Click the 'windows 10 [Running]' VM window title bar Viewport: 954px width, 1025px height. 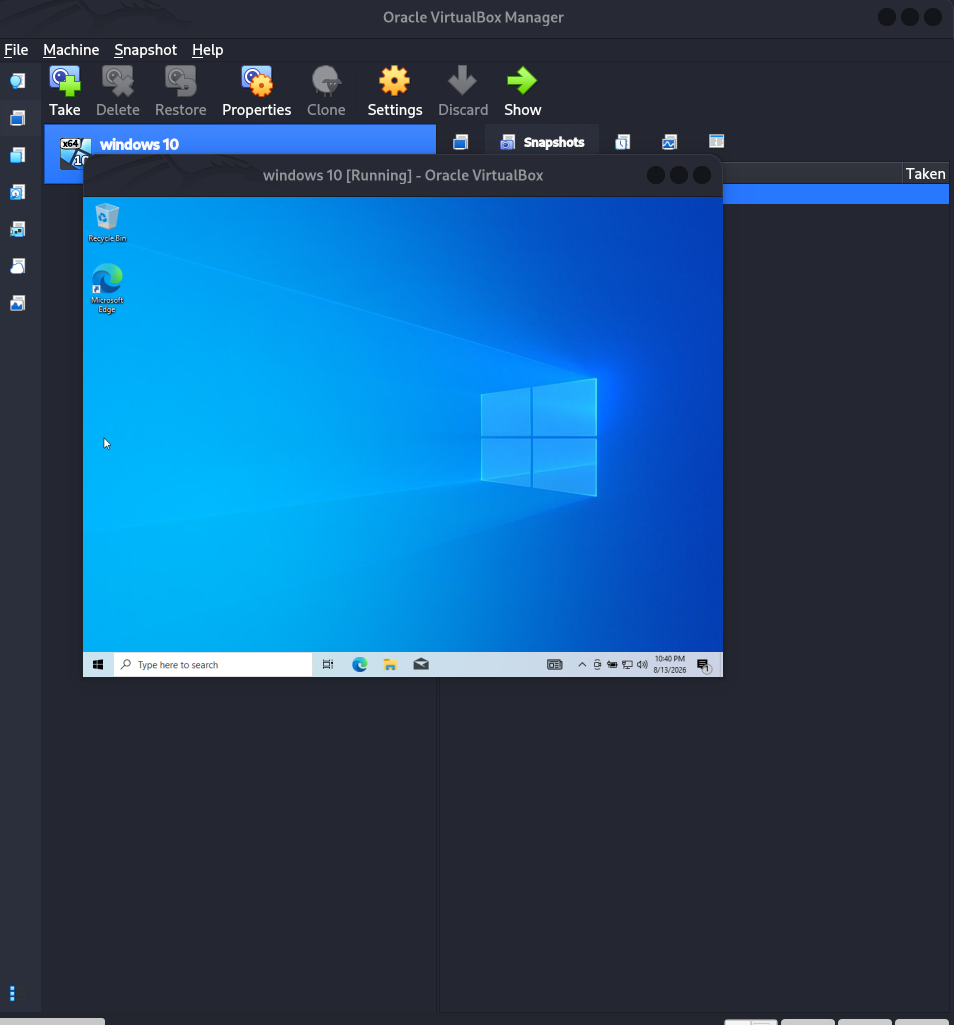[403, 175]
